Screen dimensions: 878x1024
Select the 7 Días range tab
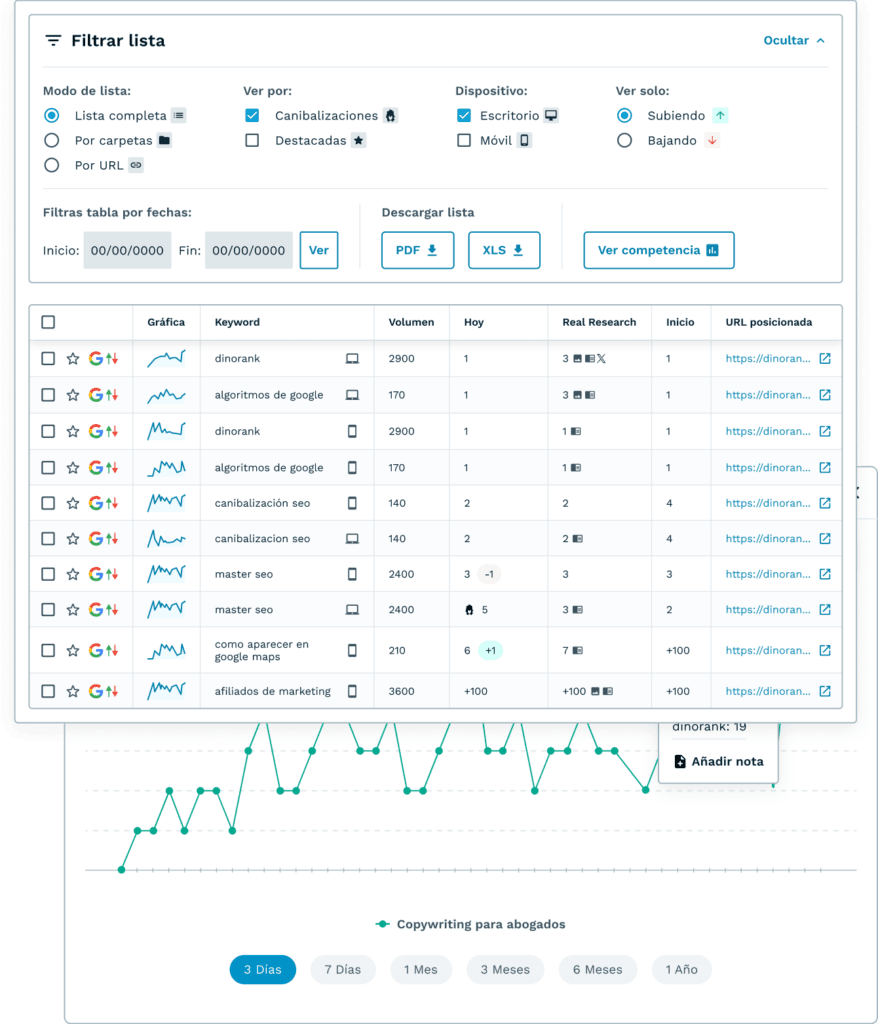[x=343, y=970]
